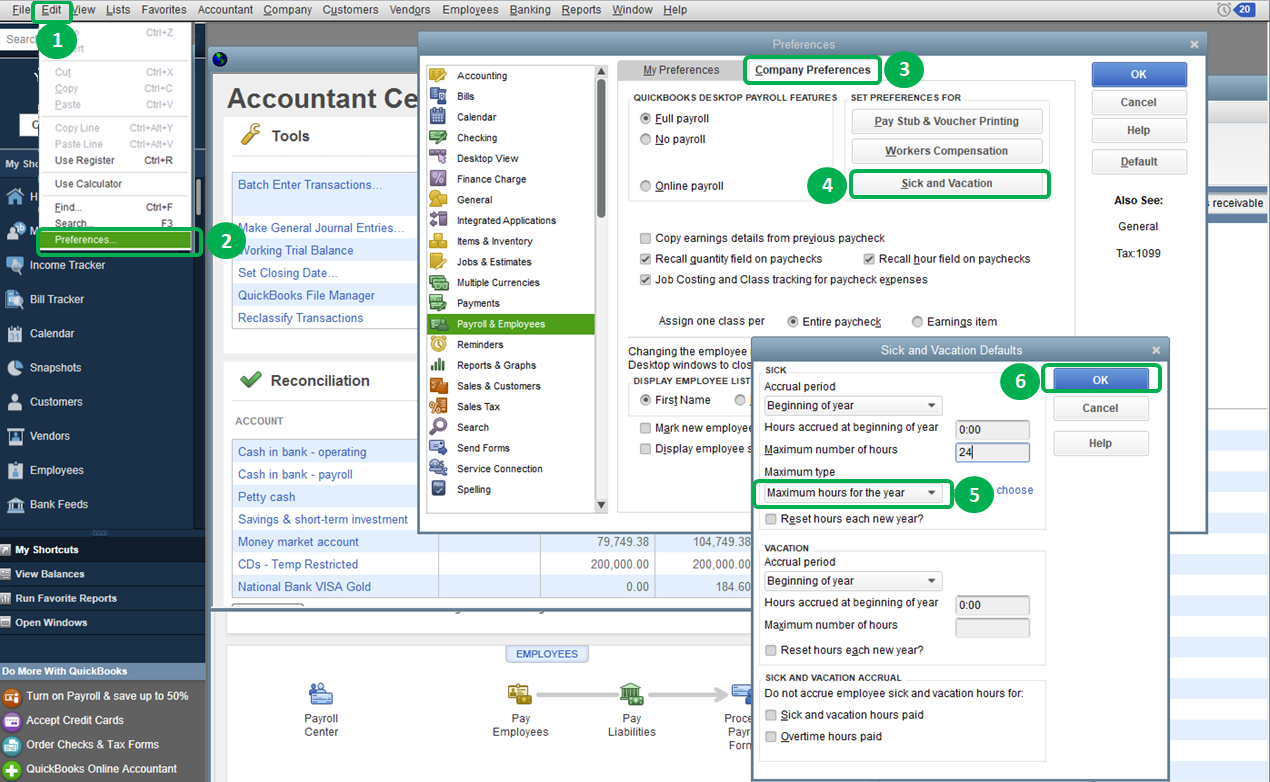Click Vacation maximum number of hours field
Image resolution: width=1270 pixels, height=782 pixels.
point(992,628)
